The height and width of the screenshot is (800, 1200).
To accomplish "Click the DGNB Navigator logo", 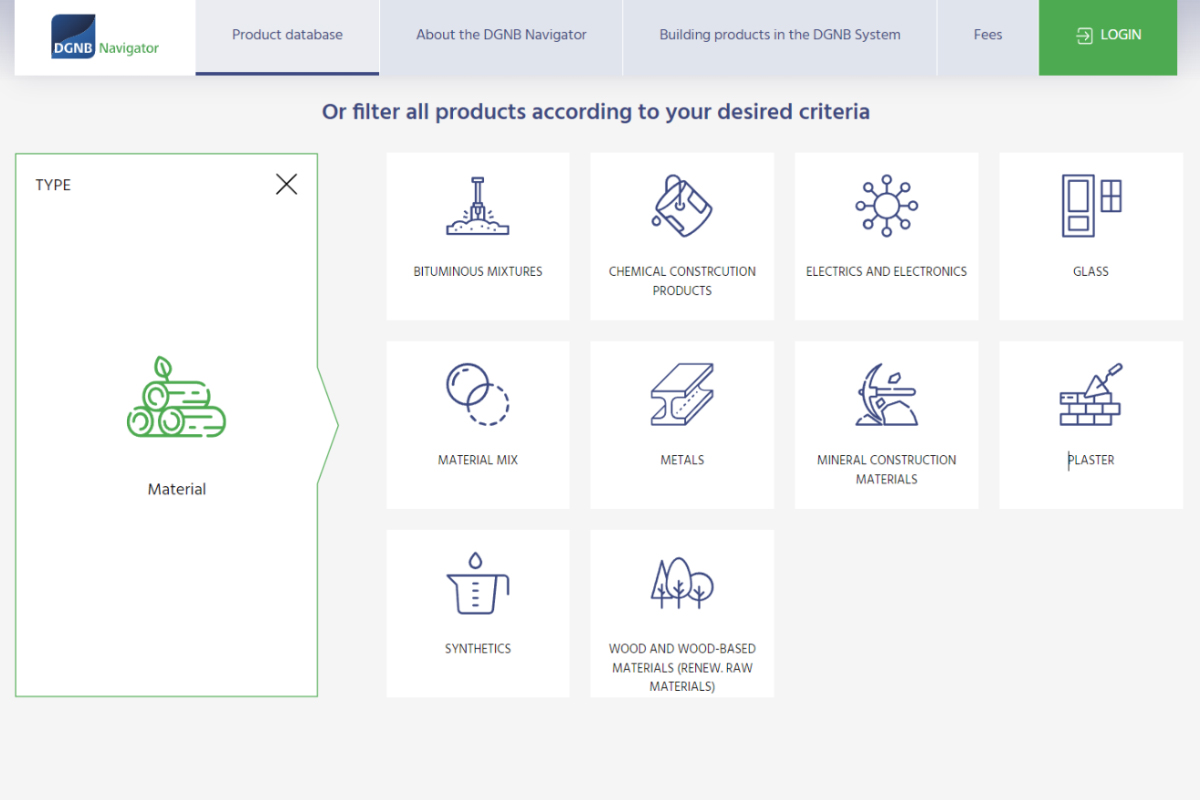I will point(105,37).
